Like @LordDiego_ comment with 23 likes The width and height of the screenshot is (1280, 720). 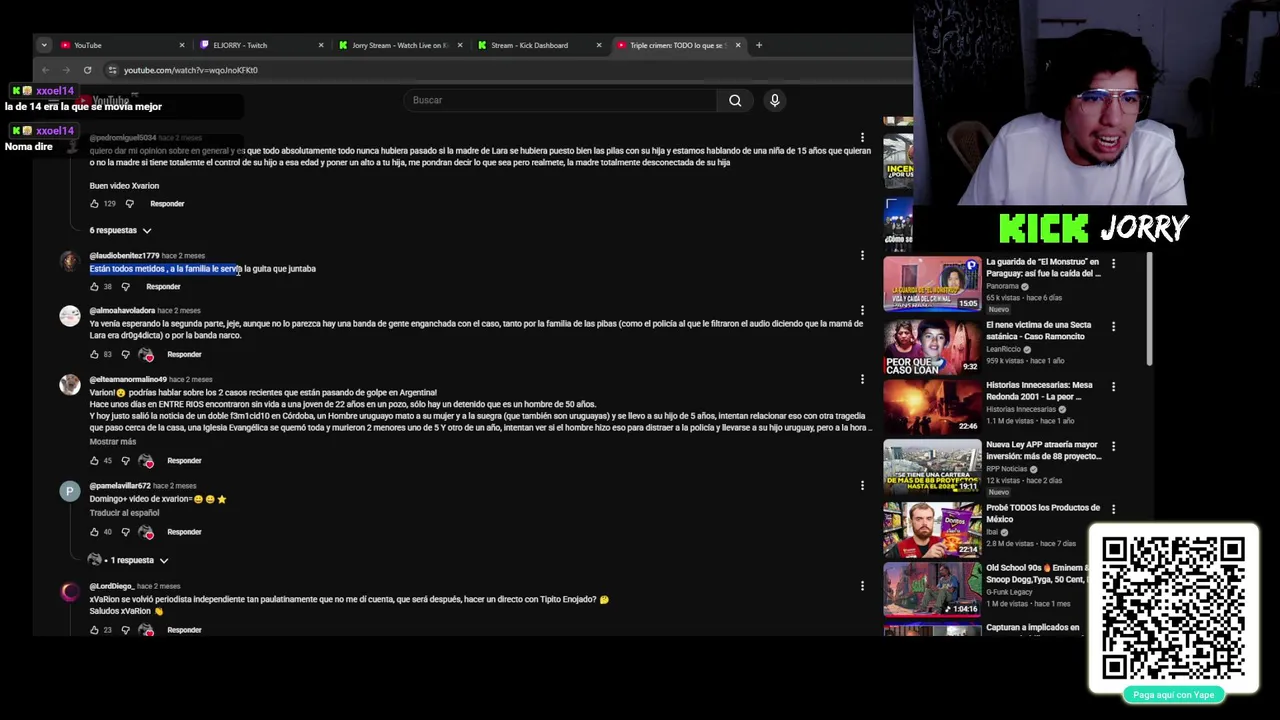pyautogui.click(x=94, y=630)
